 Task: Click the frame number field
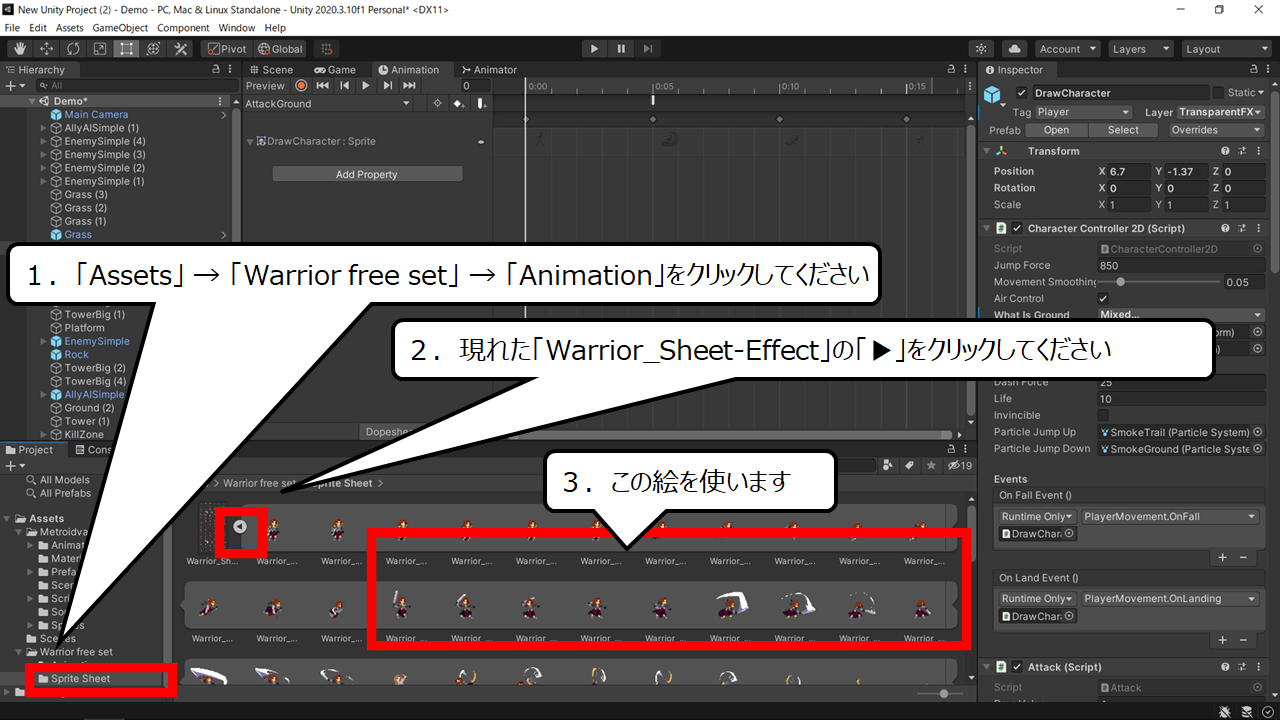coord(475,87)
